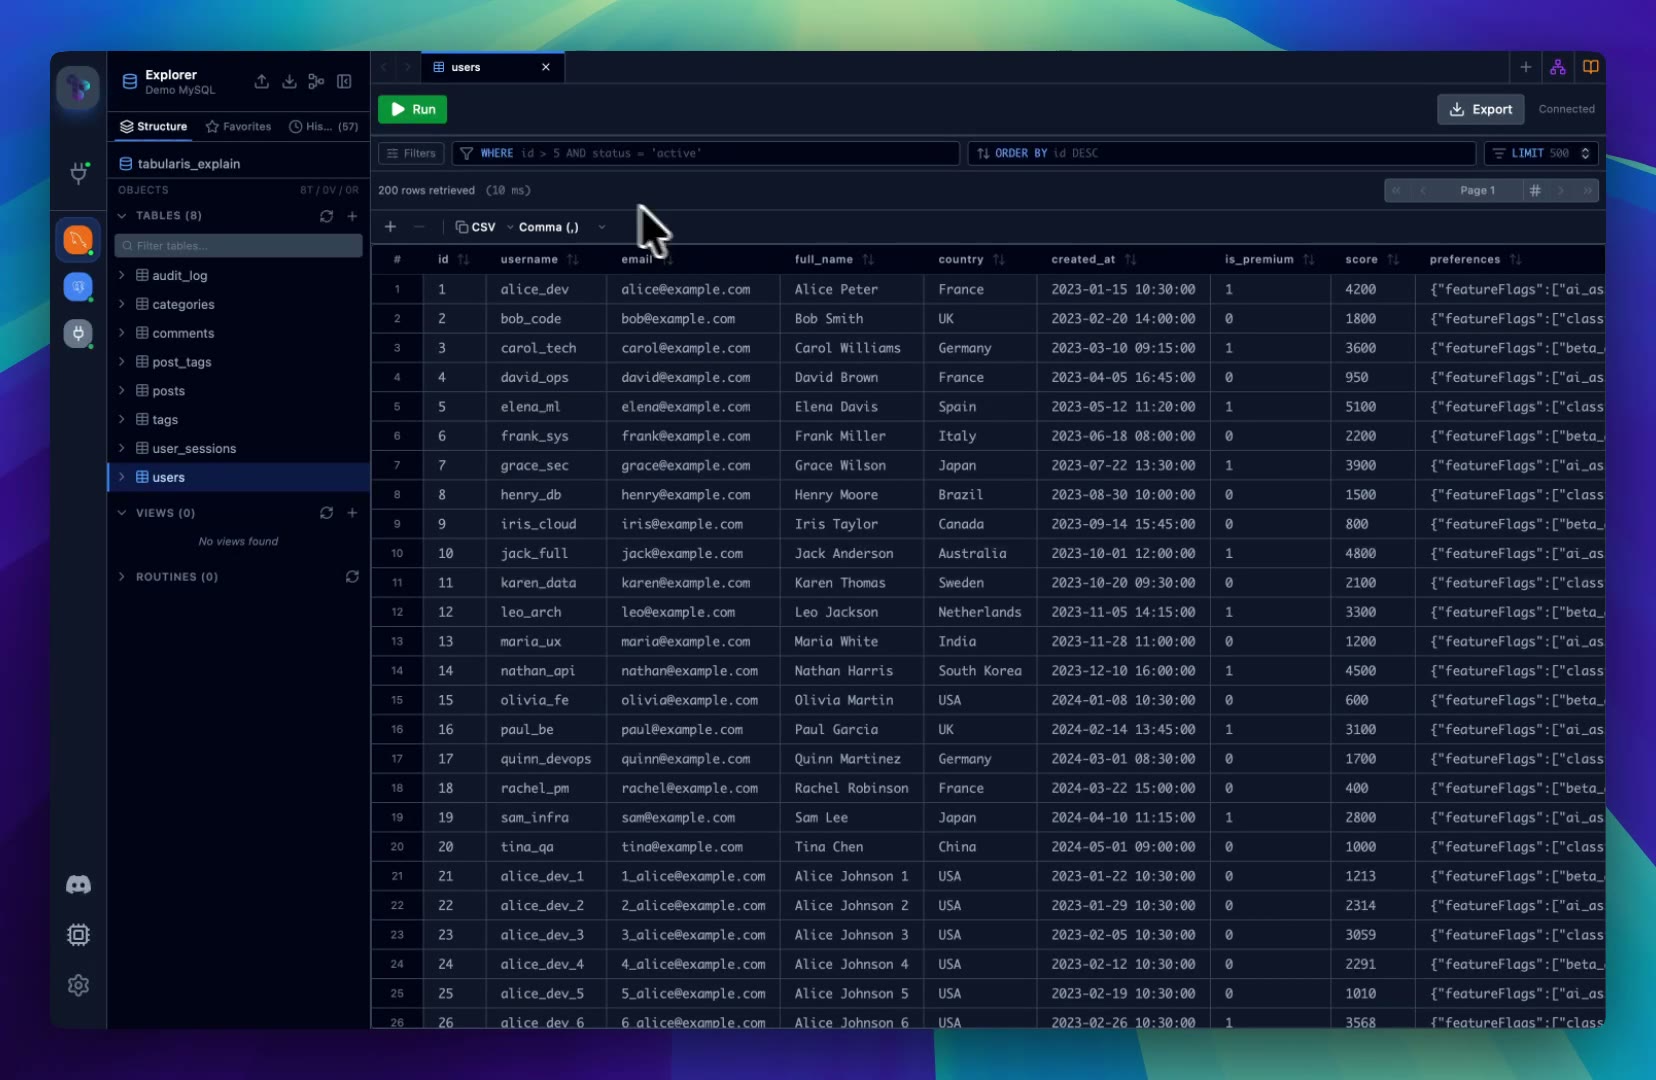This screenshot has width=1656, height=1080.
Task: Switch to the Favorites tab
Action: (238, 127)
